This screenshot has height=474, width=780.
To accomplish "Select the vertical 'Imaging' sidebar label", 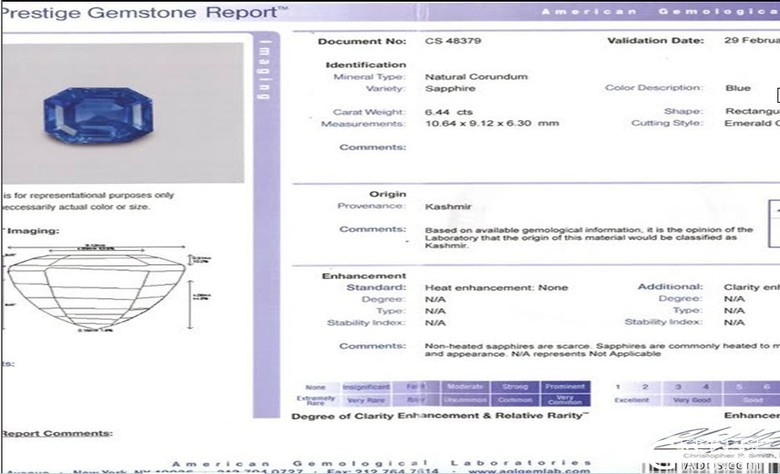I will point(265,69).
